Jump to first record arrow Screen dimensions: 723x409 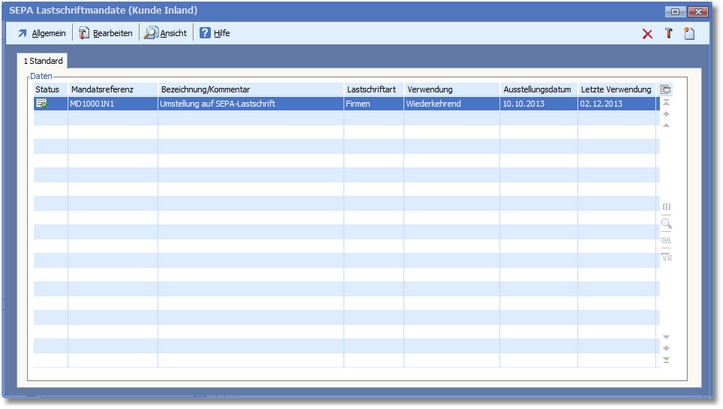coord(666,103)
